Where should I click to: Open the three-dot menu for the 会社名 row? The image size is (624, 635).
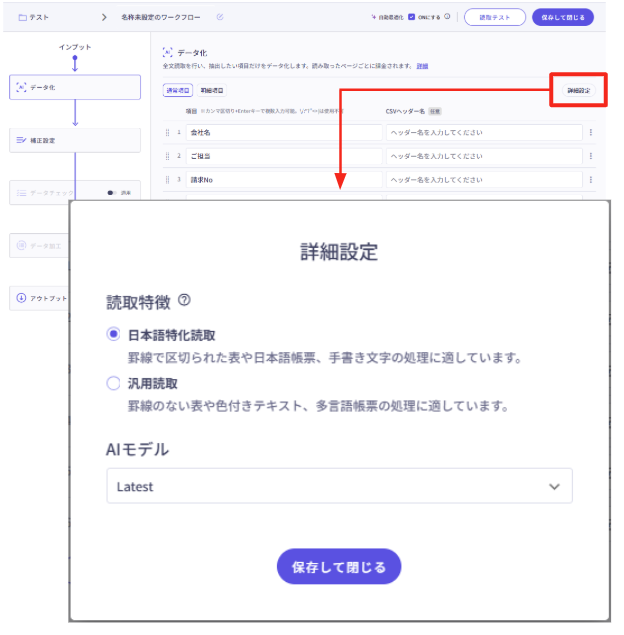click(x=590, y=132)
